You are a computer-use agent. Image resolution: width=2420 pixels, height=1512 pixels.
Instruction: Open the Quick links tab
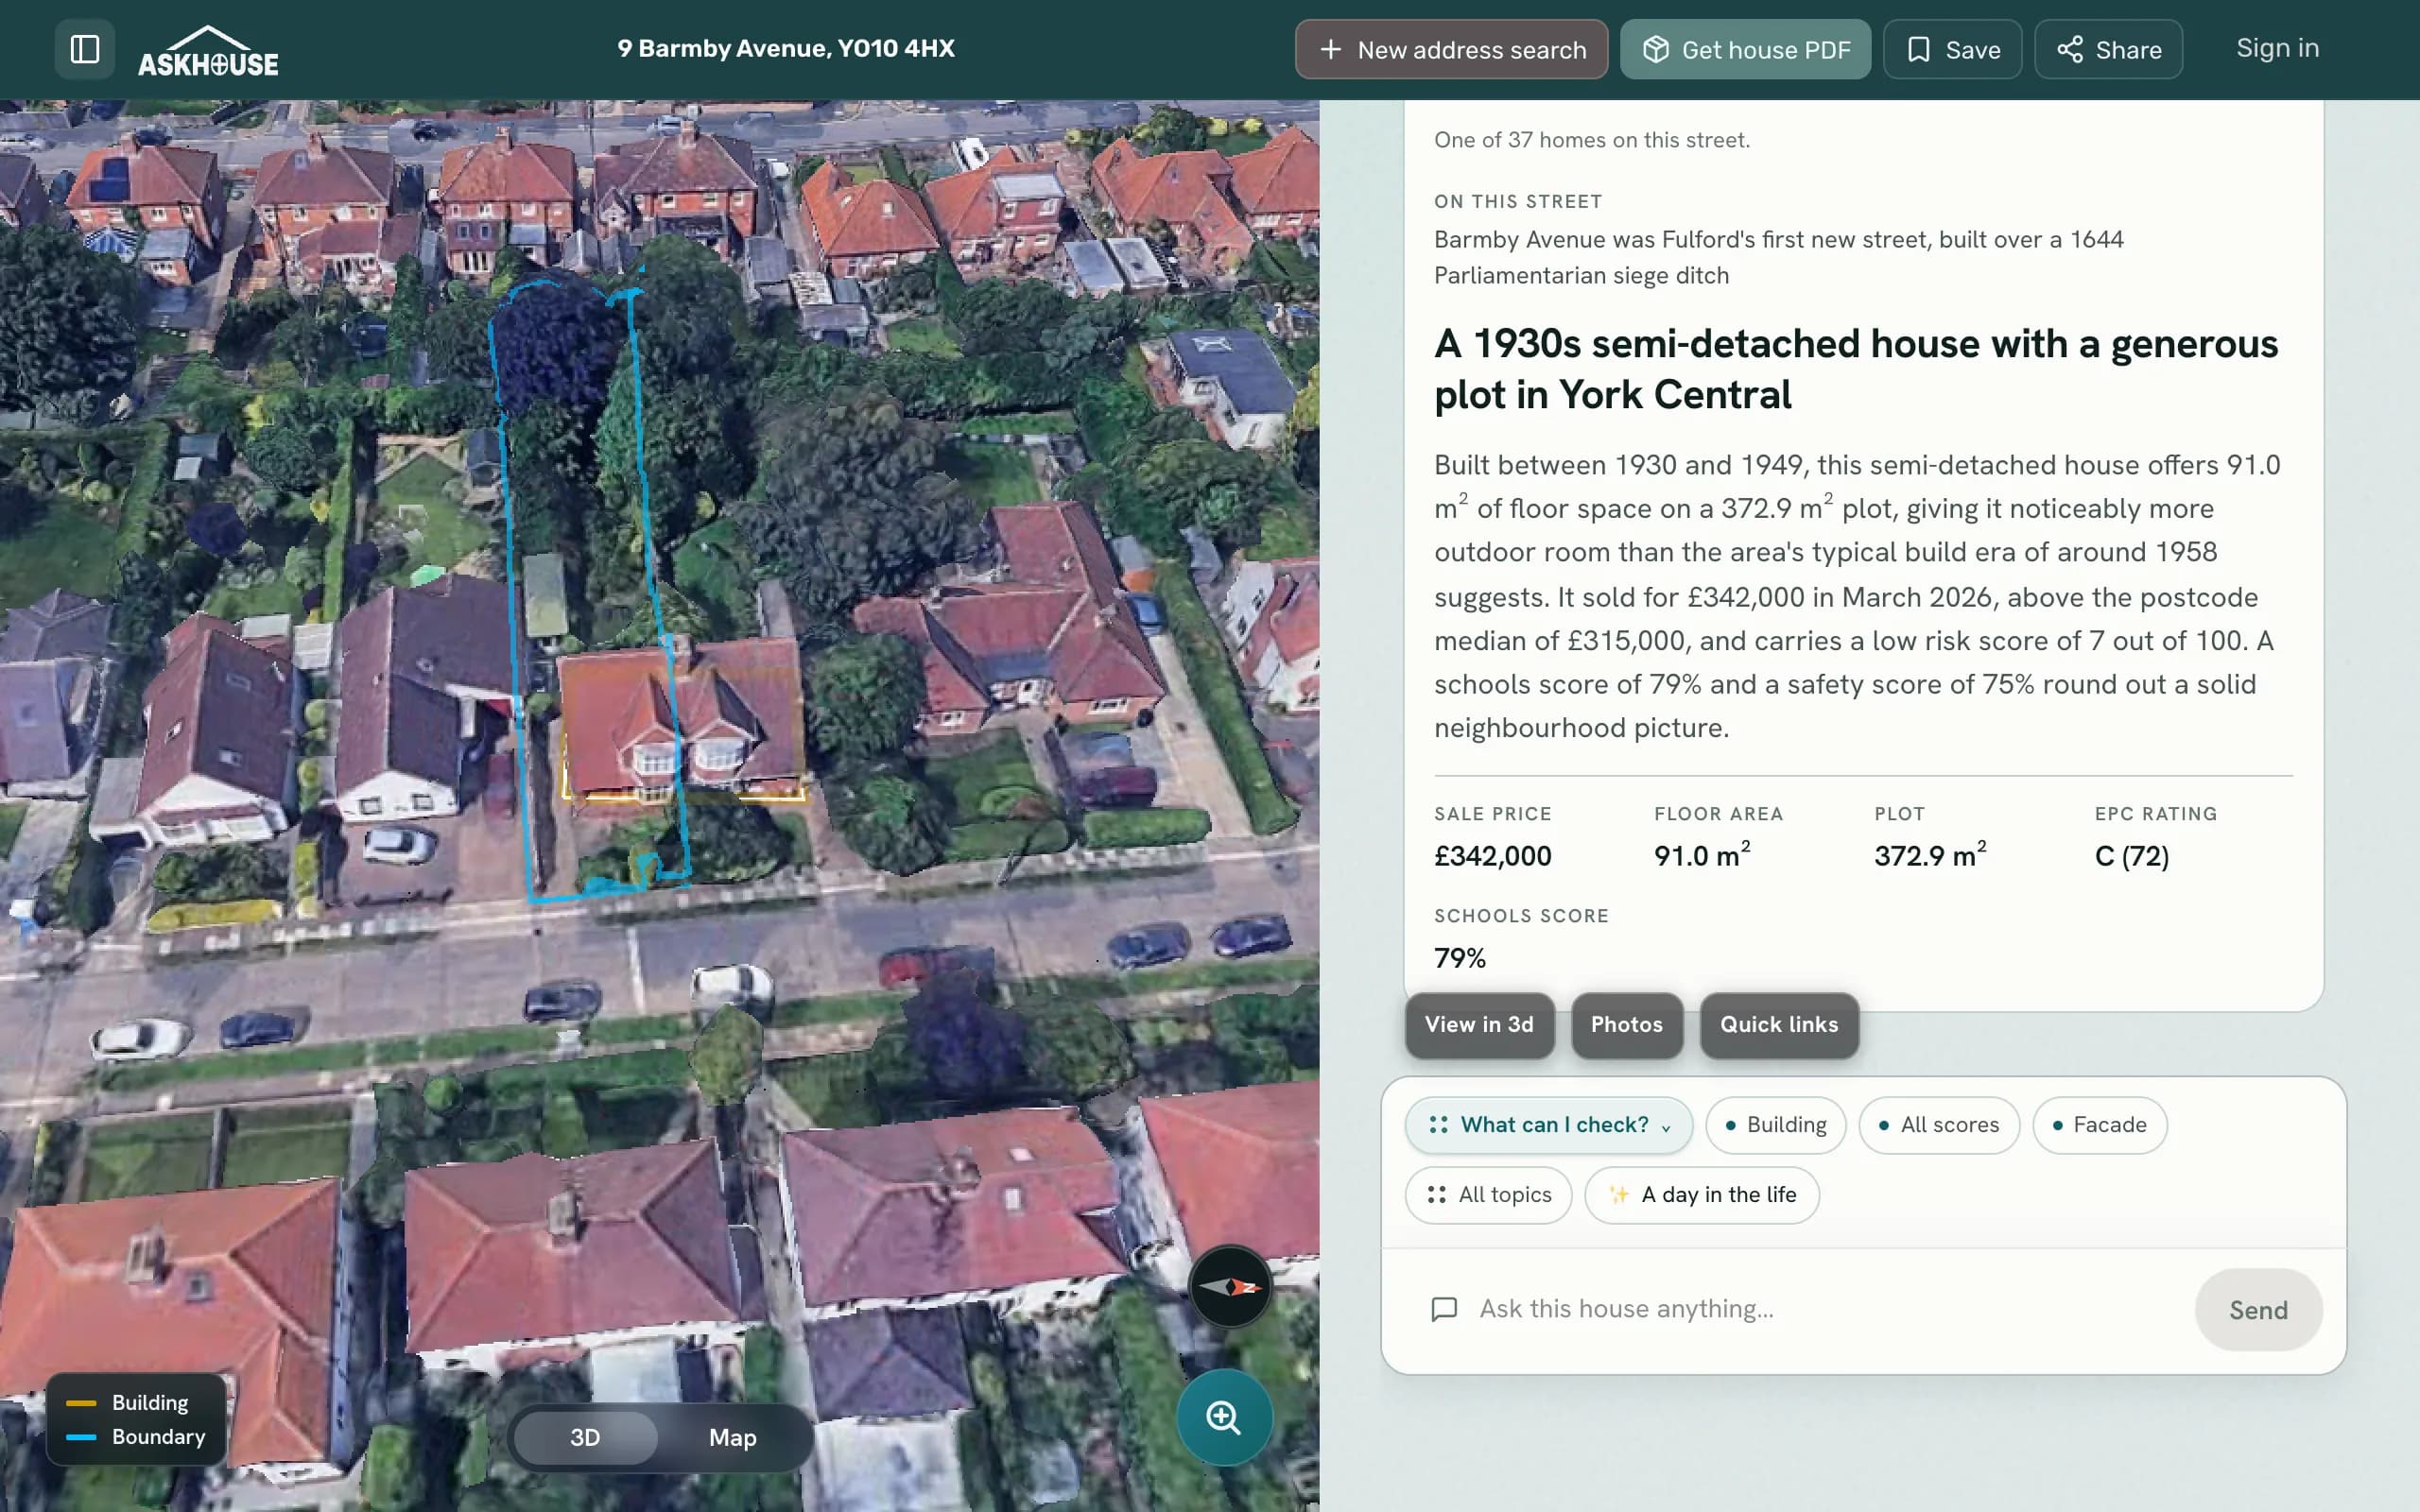point(1779,1025)
